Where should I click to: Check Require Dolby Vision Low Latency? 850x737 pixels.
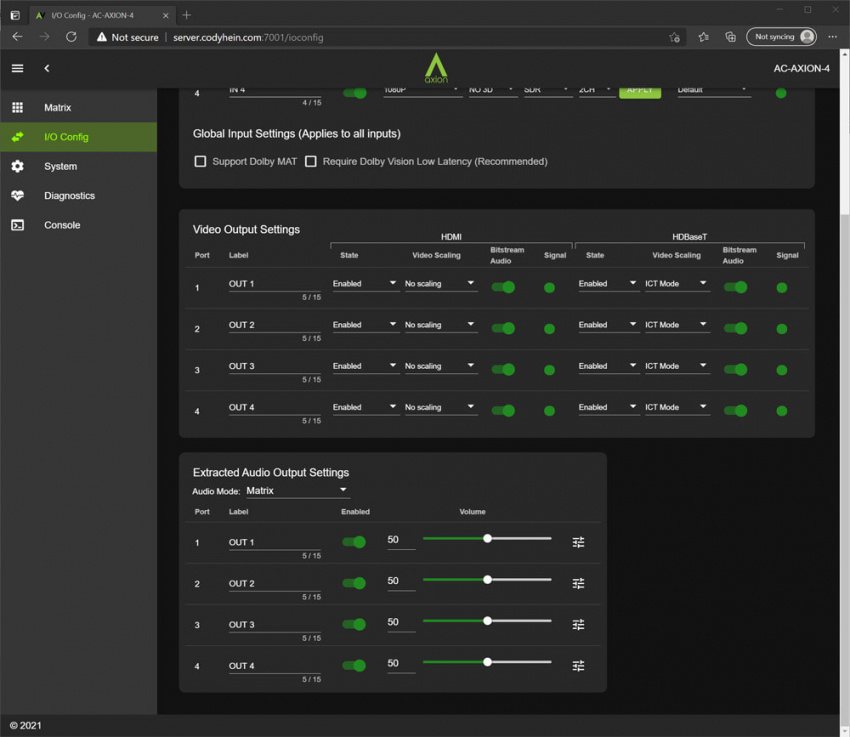pyautogui.click(x=311, y=161)
